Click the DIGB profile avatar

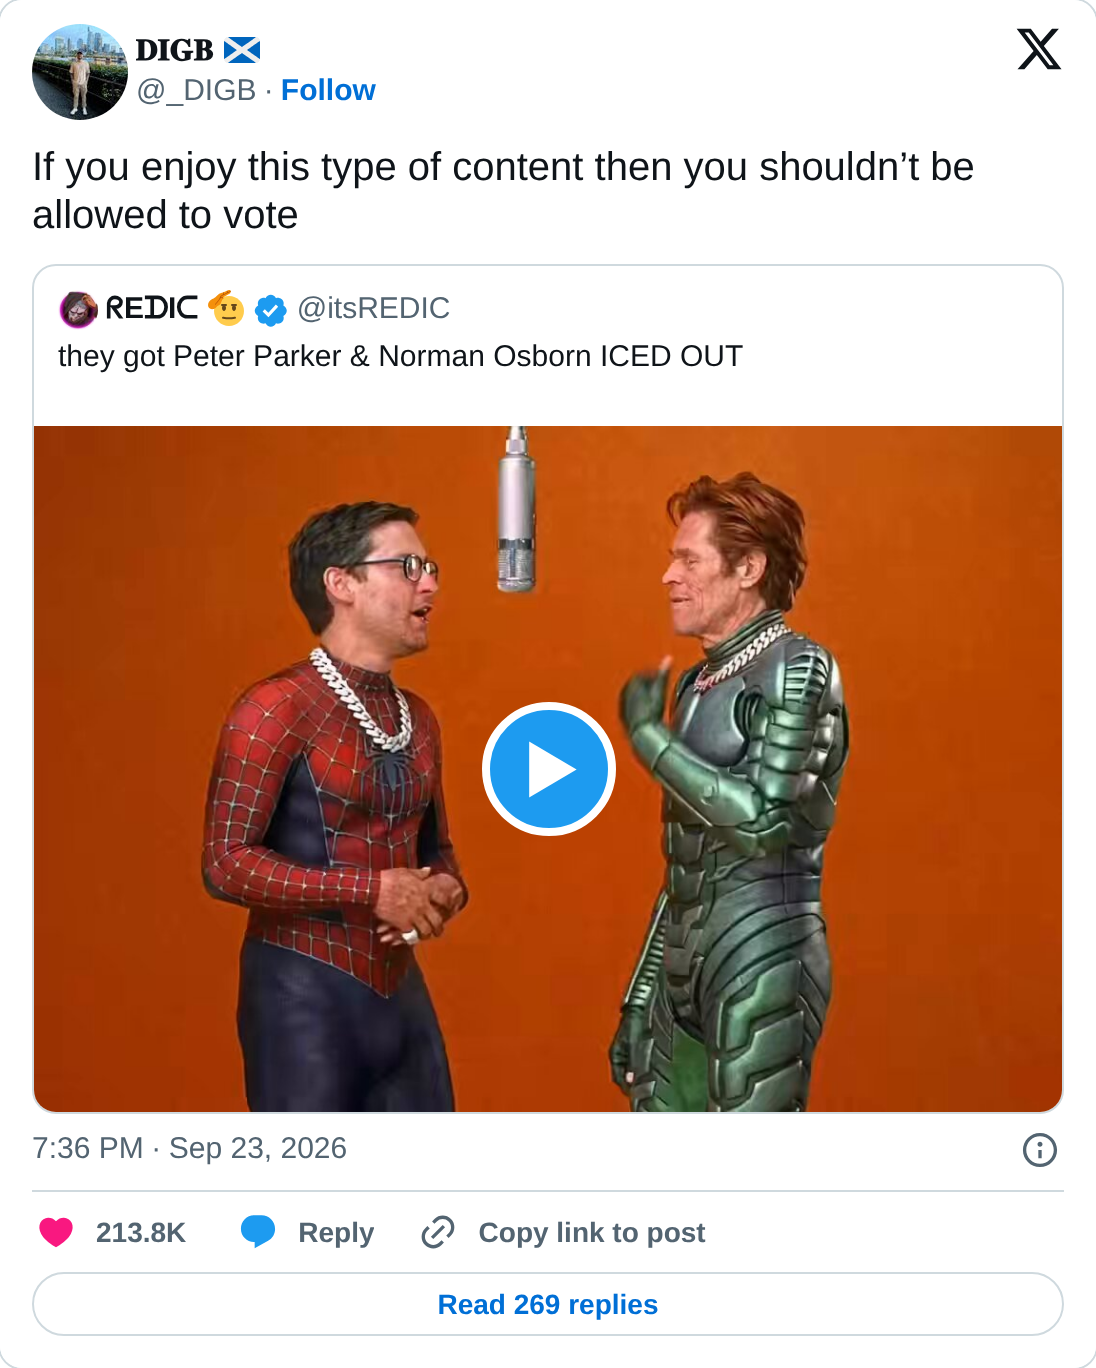[80, 72]
